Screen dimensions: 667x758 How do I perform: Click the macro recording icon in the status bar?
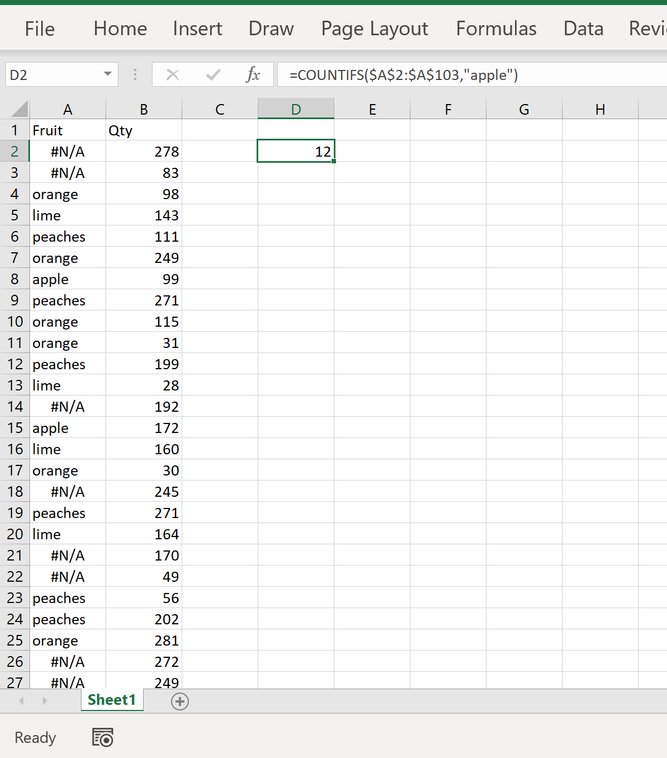(102, 738)
